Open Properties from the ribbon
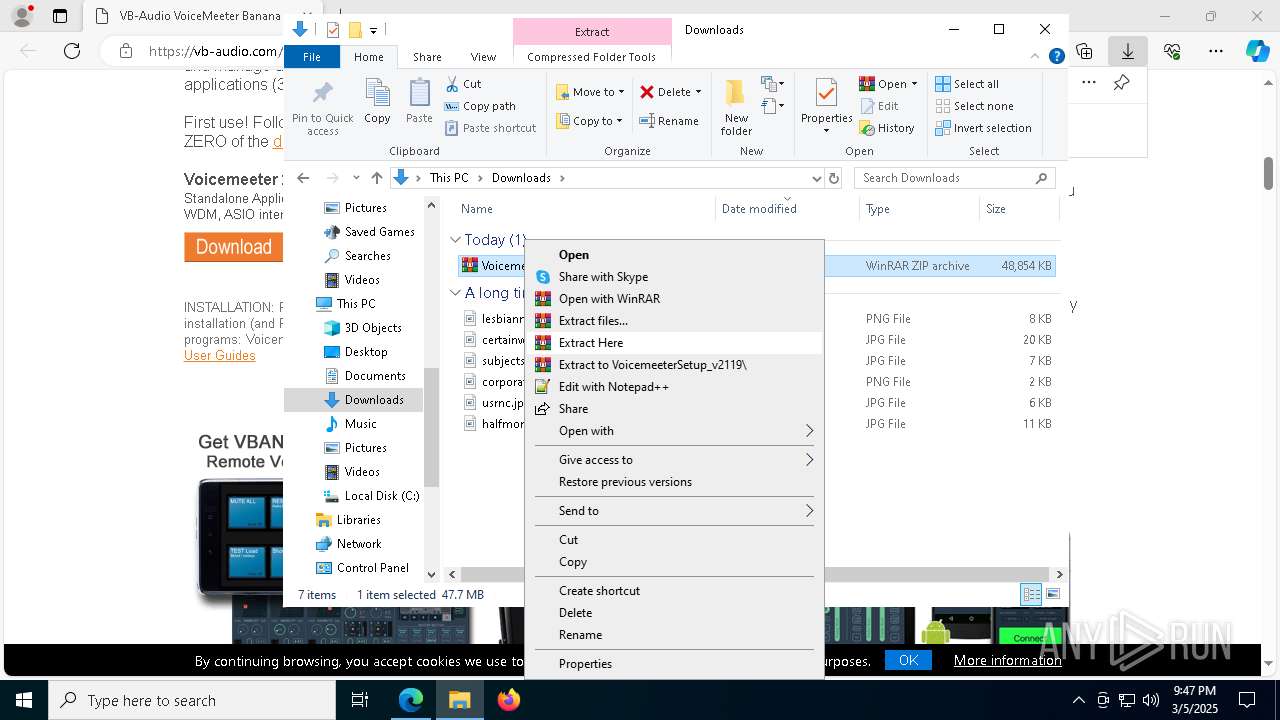 (x=826, y=106)
